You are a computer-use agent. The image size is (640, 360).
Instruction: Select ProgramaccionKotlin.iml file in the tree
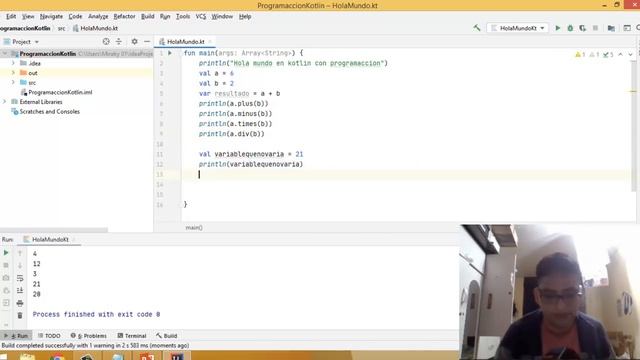pos(60,92)
